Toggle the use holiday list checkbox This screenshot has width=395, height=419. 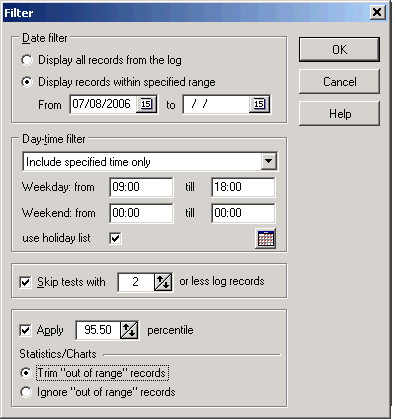(115, 238)
